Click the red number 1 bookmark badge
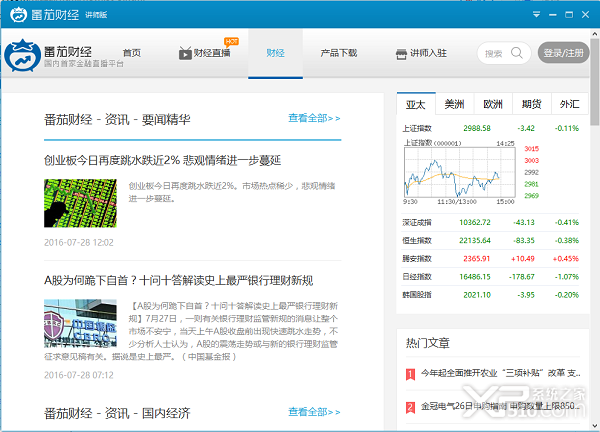The width and height of the screenshot is (600, 432). coord(410,374)
